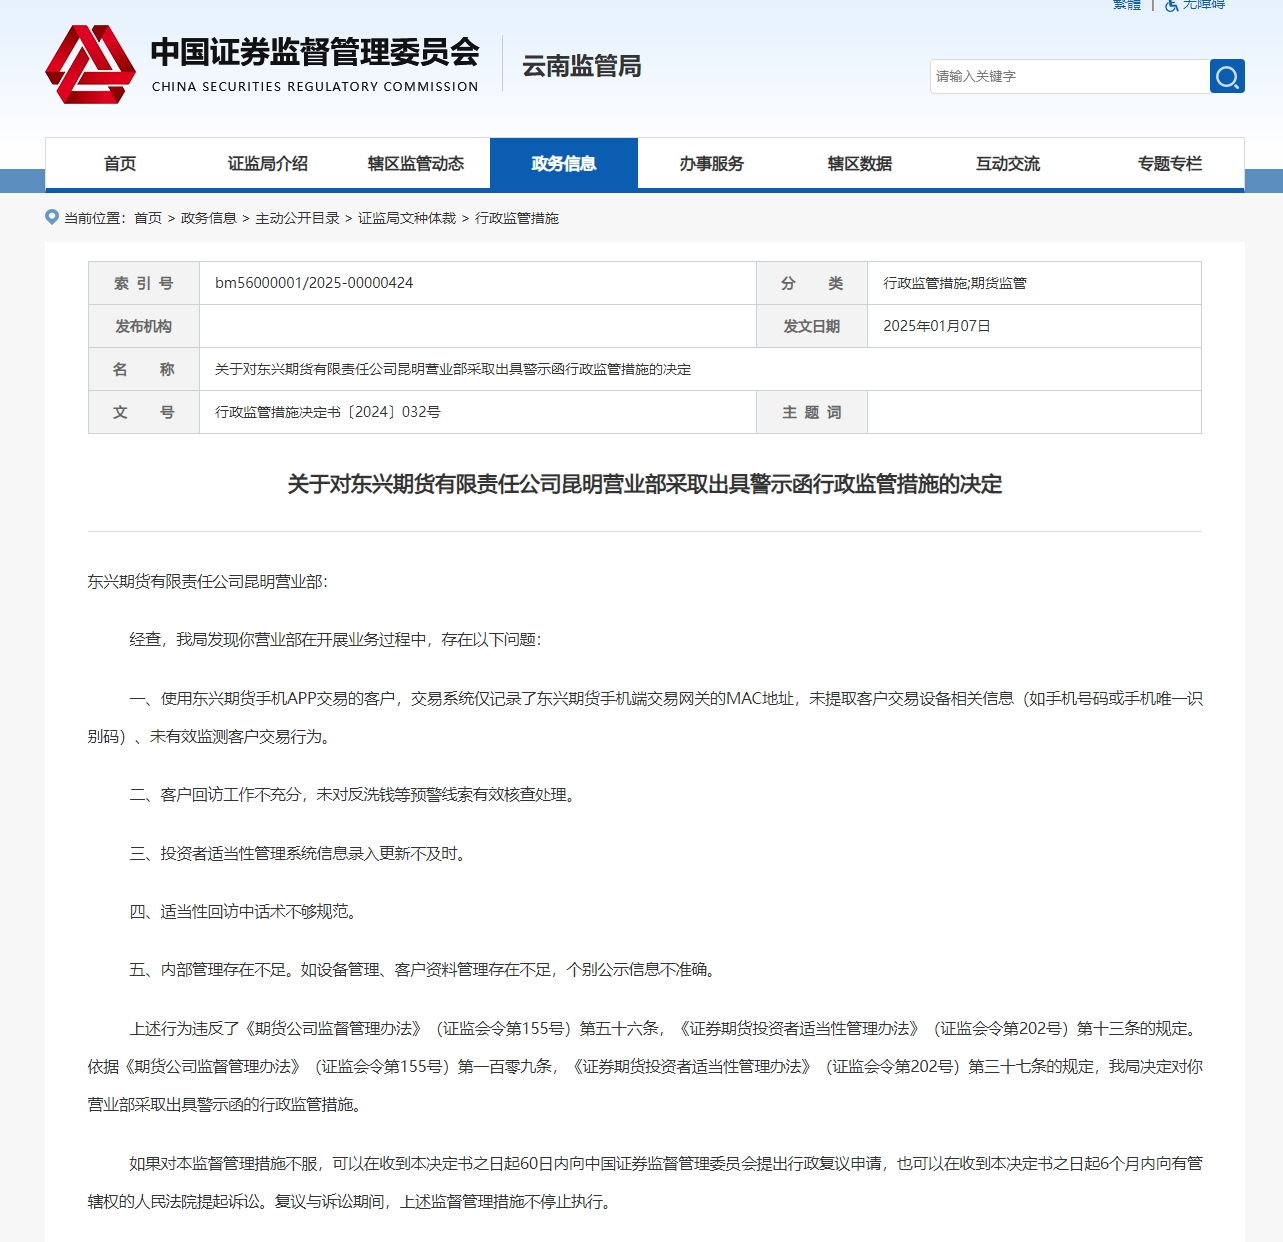
Task: Open the 证监局介绍 navigation tab
Action: 268,163
